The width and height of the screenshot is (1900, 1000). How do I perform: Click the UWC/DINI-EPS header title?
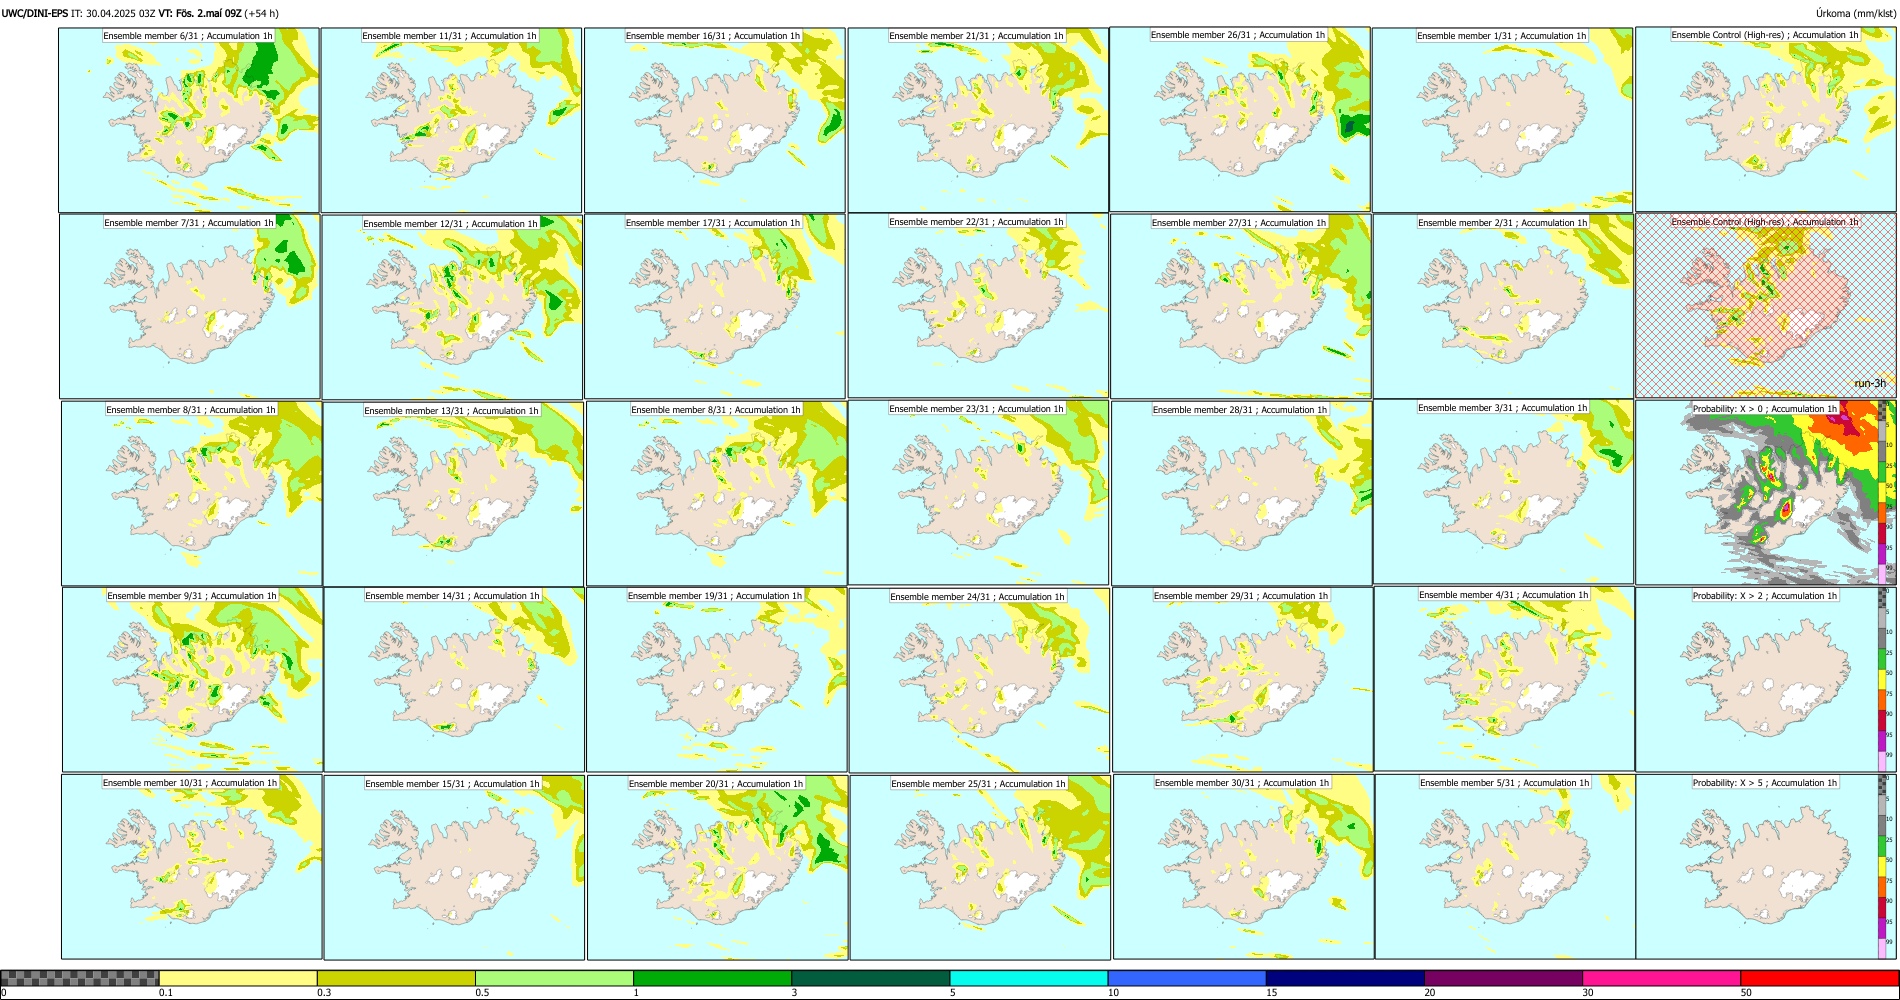[x=35, y=14]
